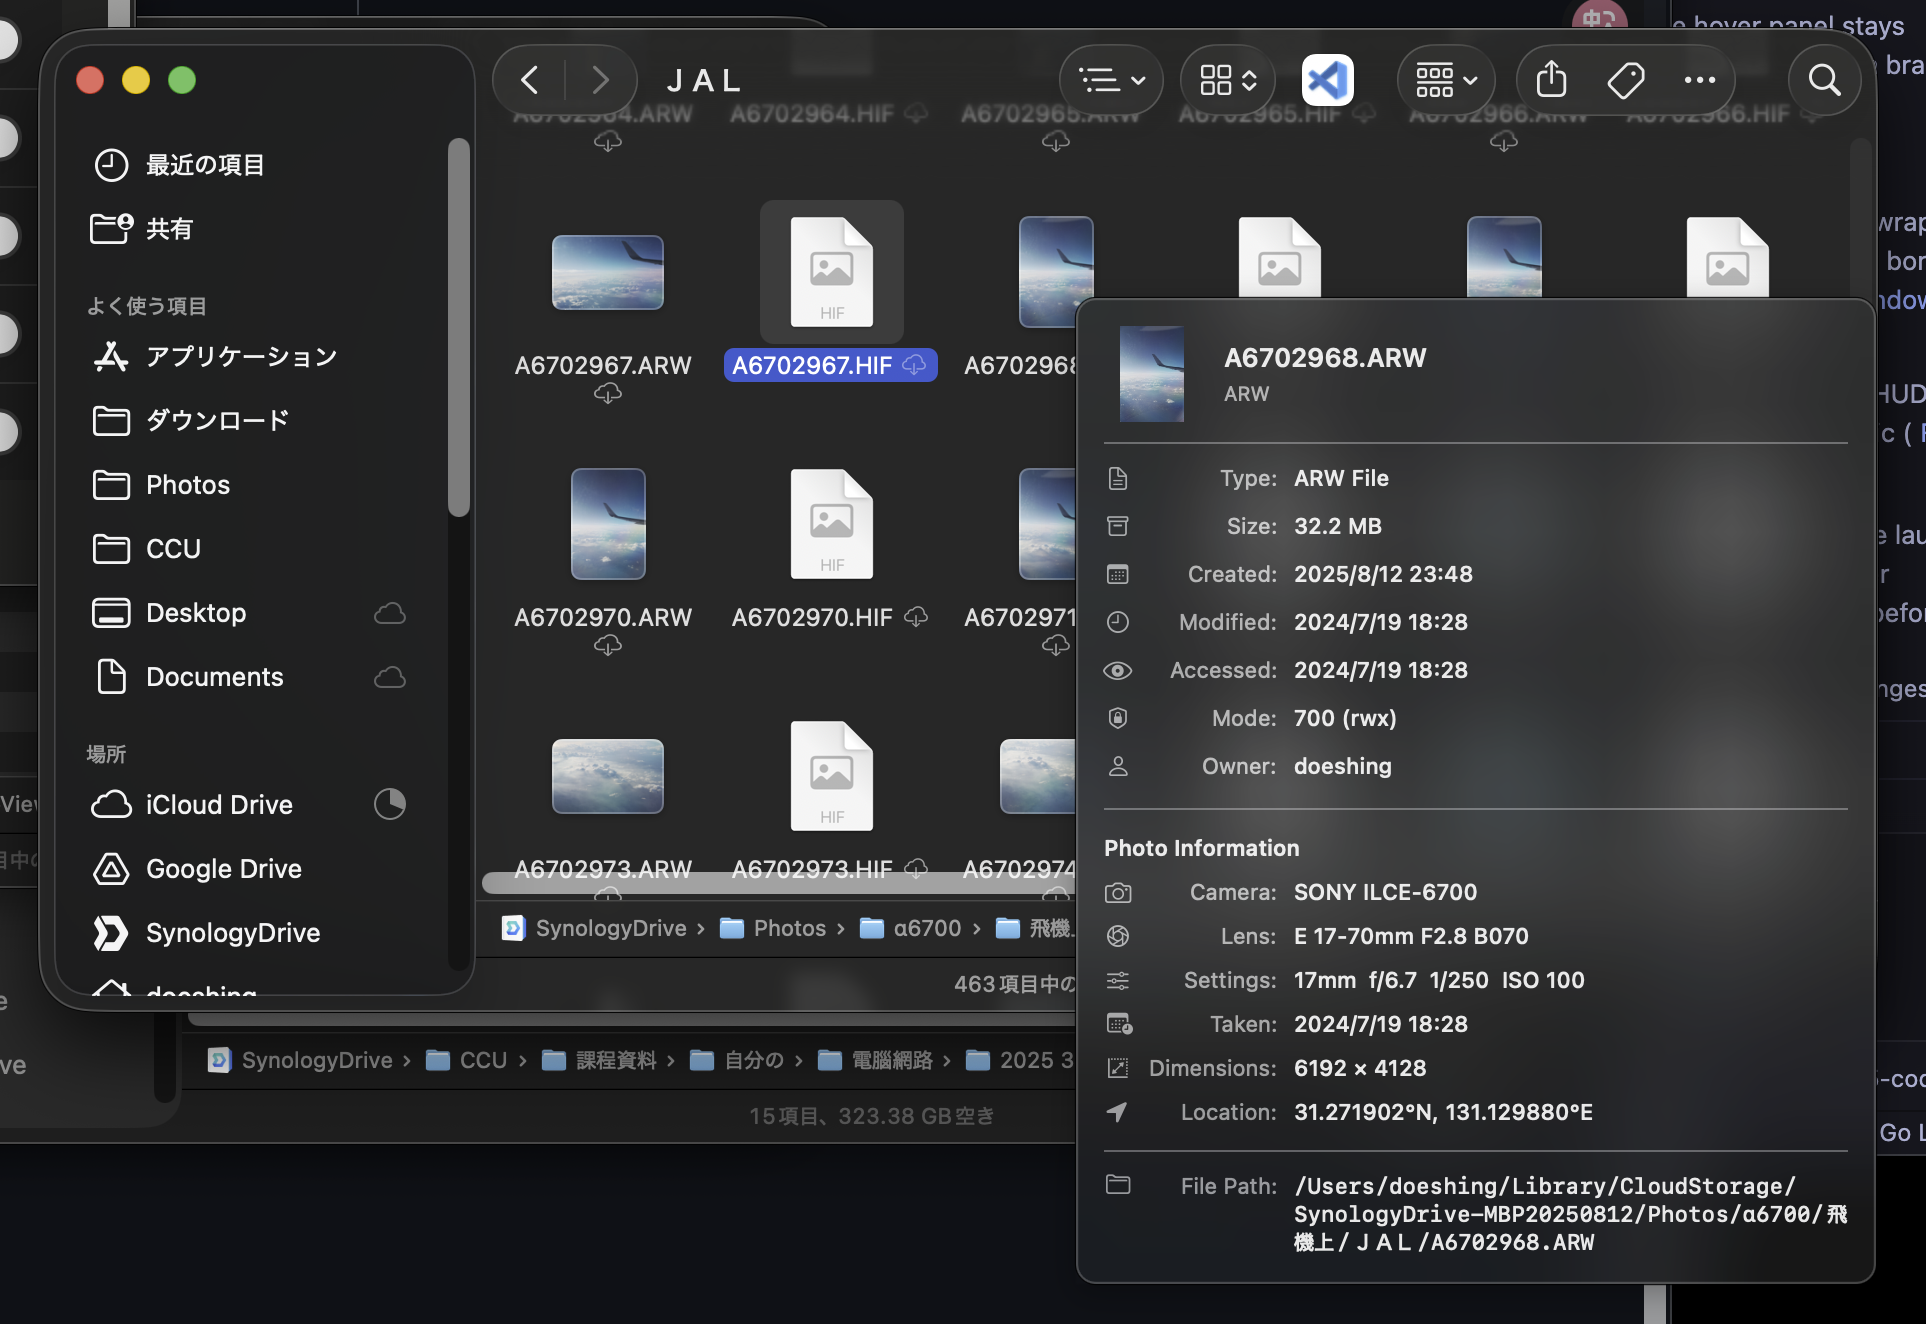Open α6700 folder from the breadcrumb path
This screenshot has width=1926, height=1324.
pos(926,928)
